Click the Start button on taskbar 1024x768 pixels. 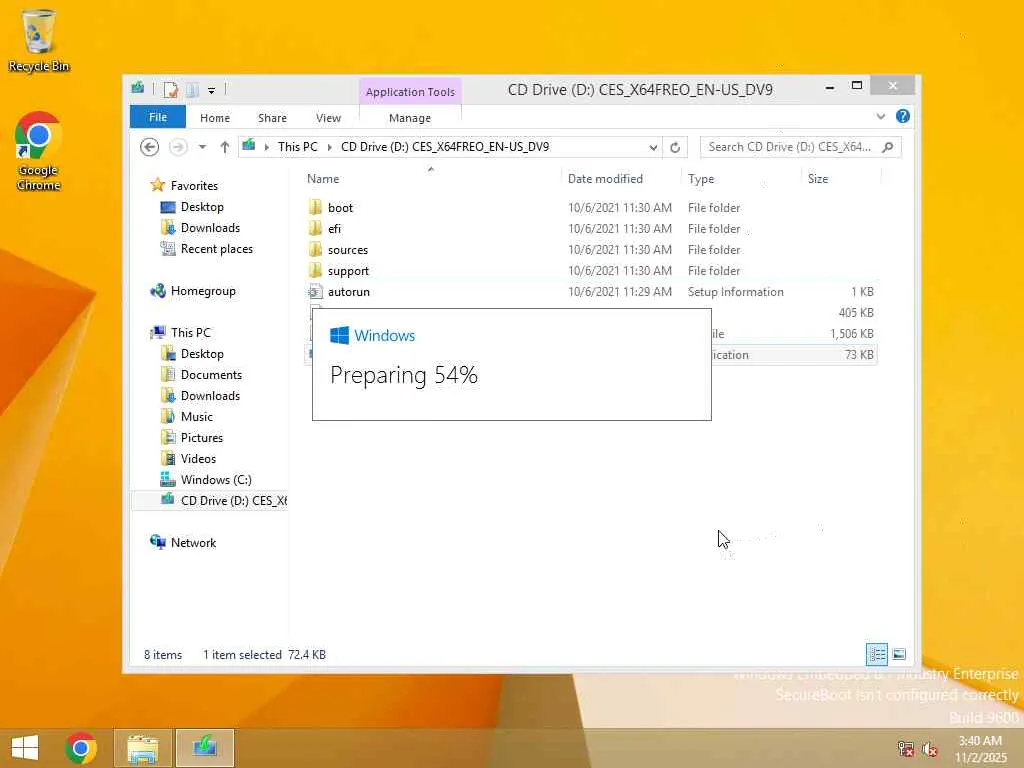25,748
